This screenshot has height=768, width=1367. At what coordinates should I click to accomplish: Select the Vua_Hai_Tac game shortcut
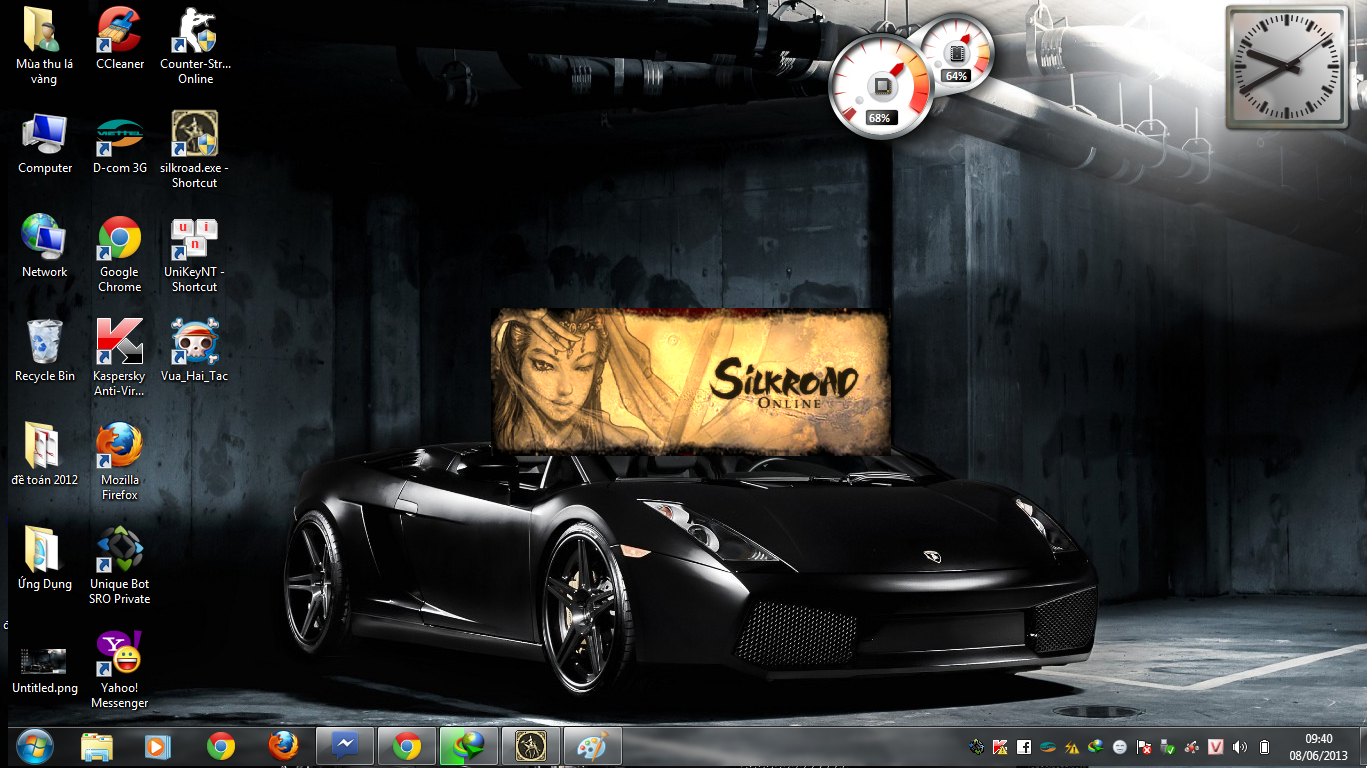click(x=195, y=350)
